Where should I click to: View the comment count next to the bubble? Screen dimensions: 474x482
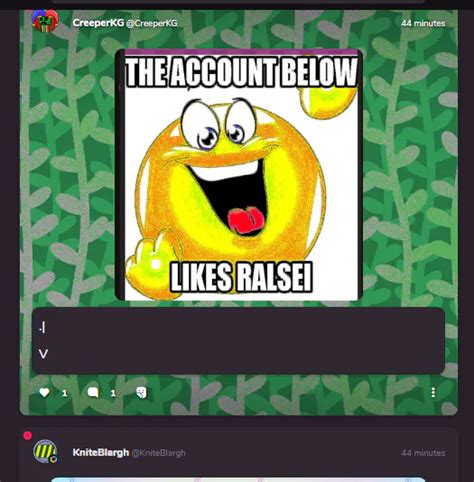[113, 393]
